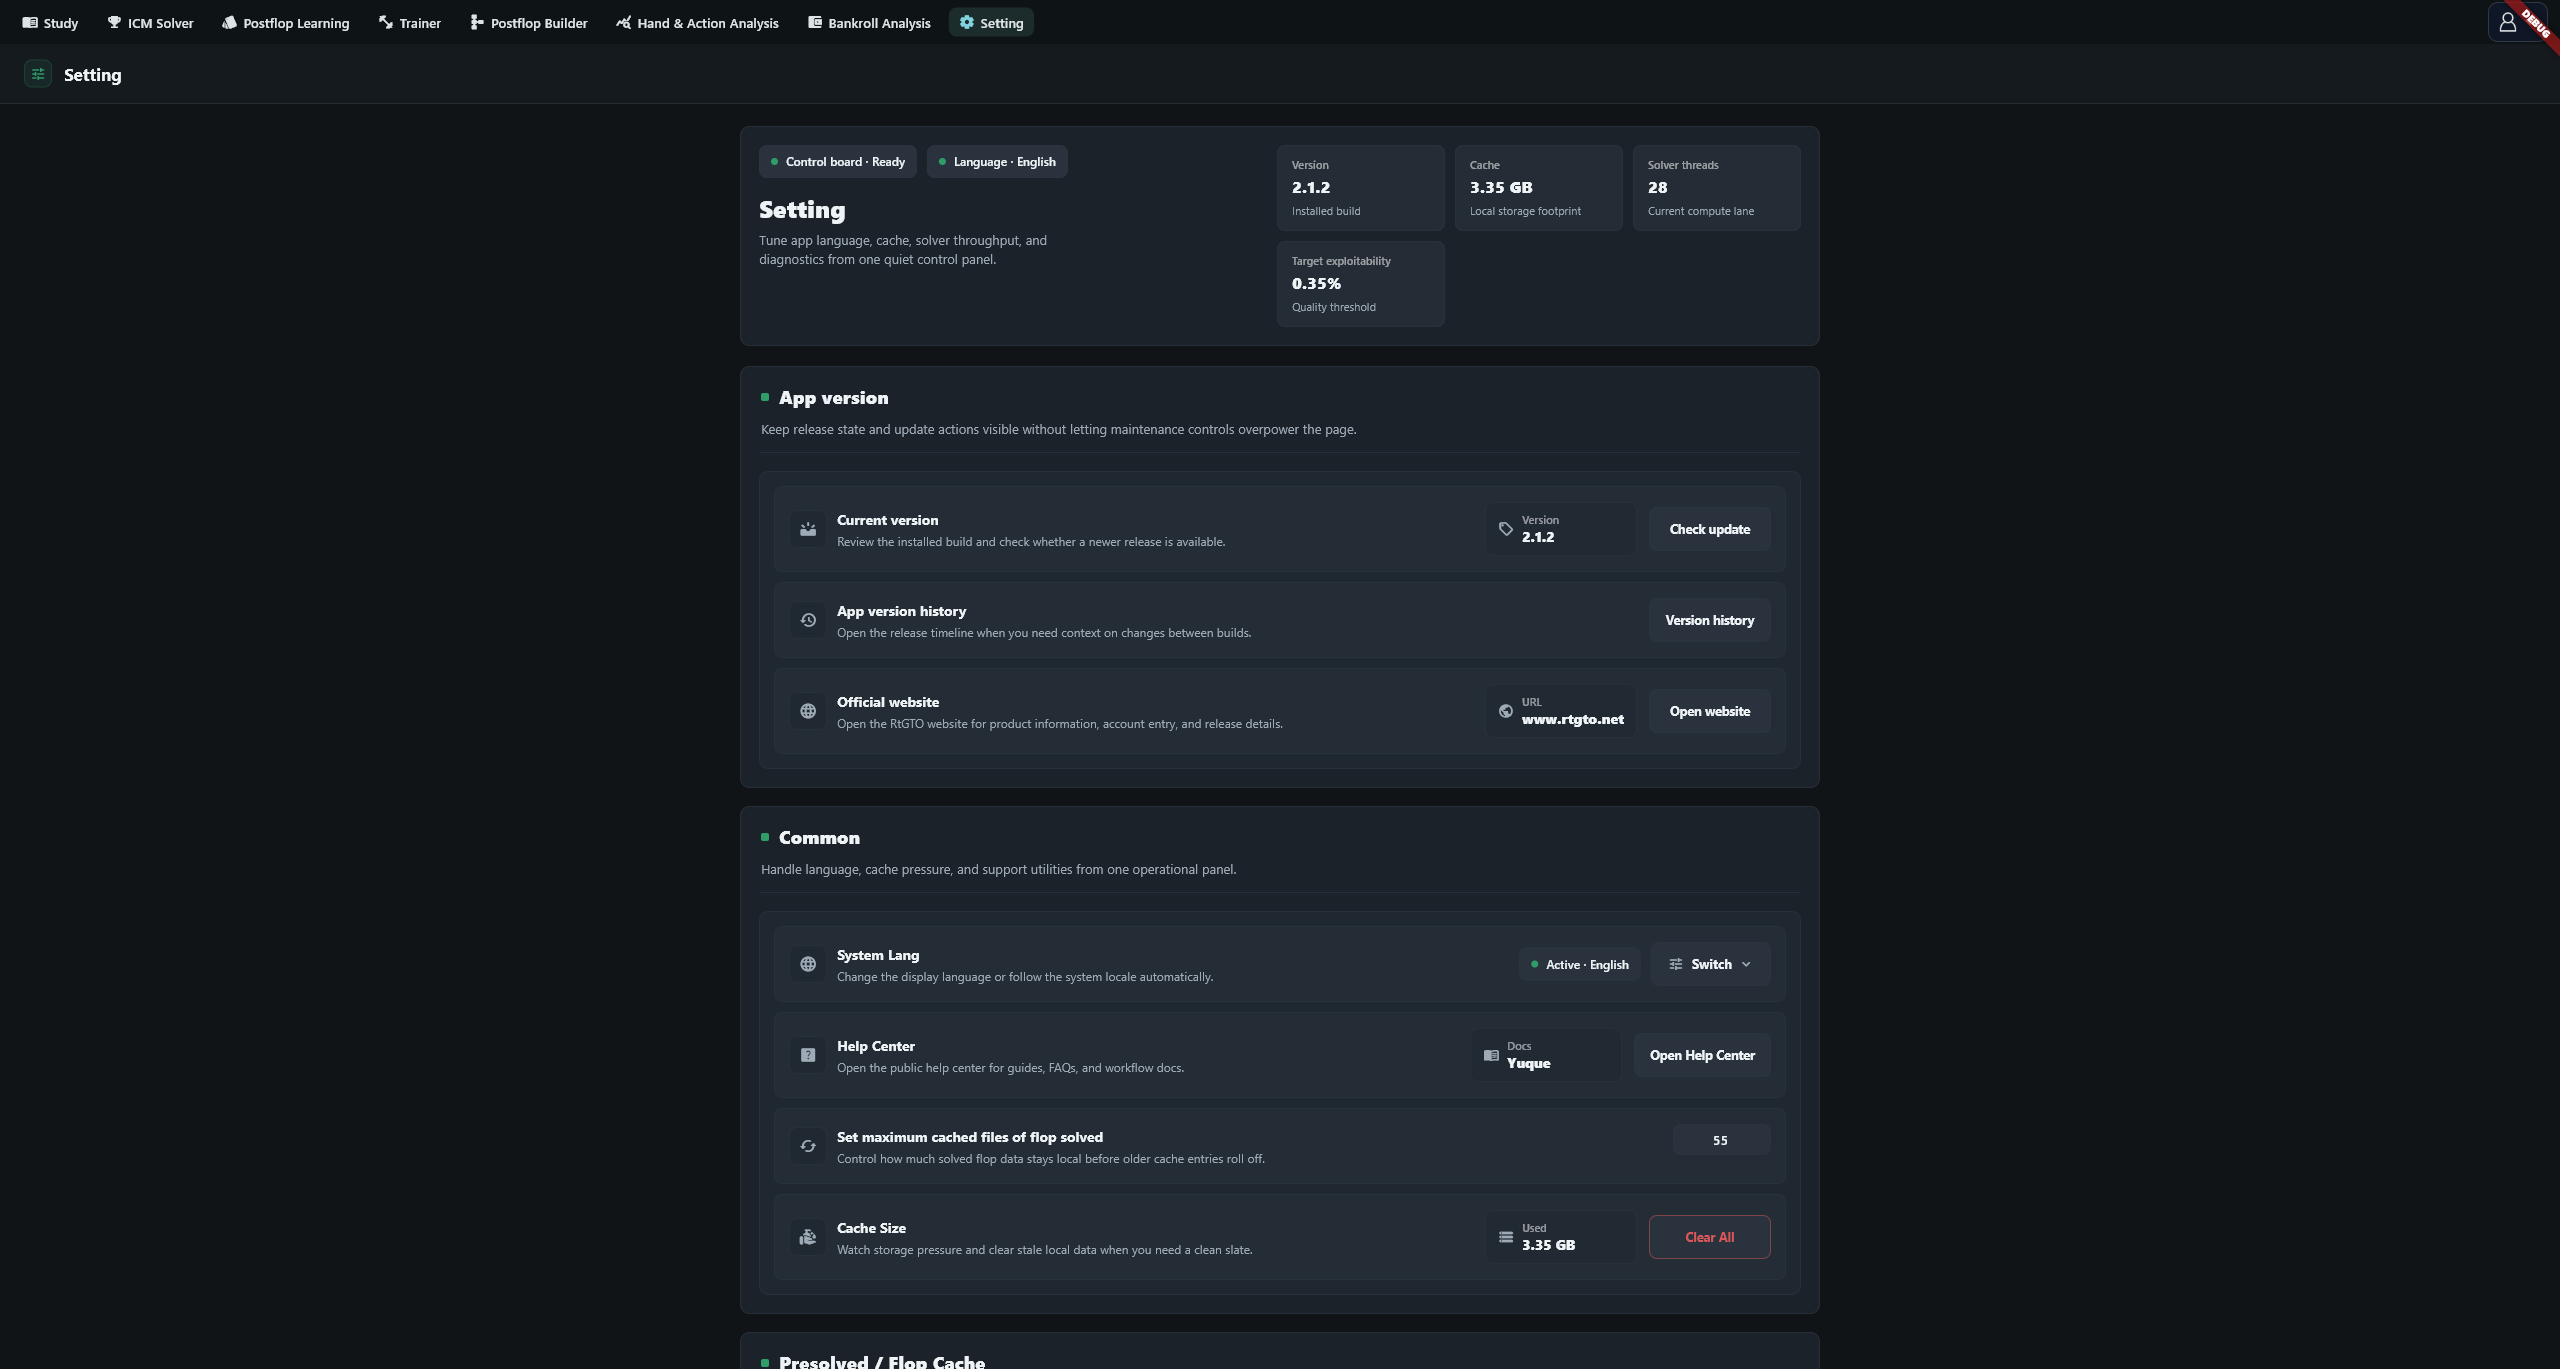
Task: Go to the Trainer tab
Action: click(410, 22)
